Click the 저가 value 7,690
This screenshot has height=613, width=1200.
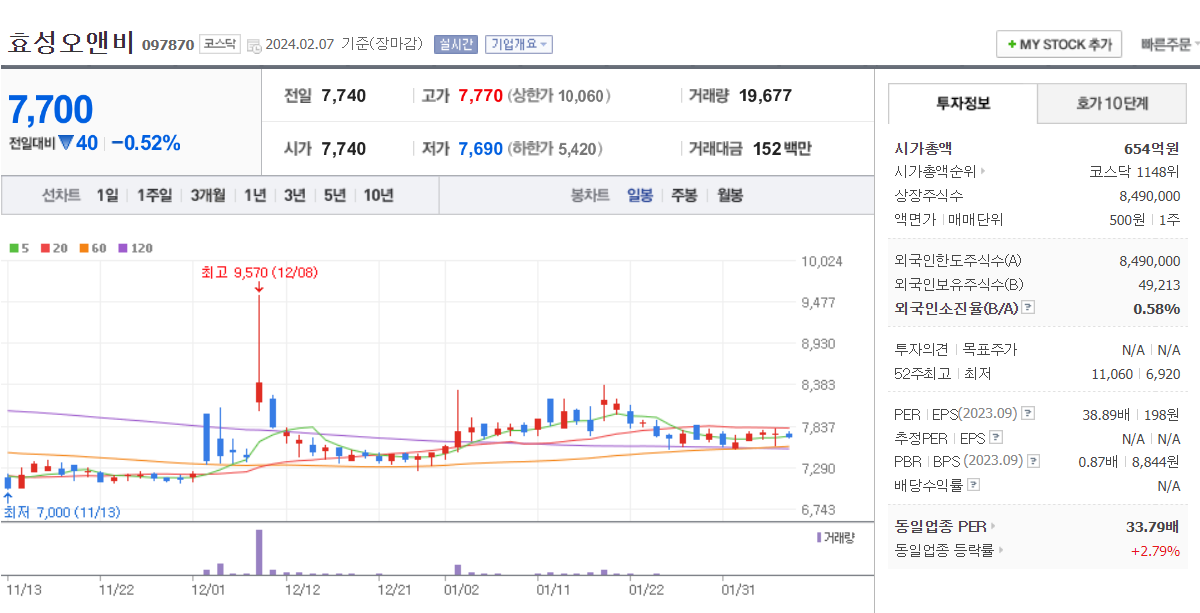[x=480, y=149]
